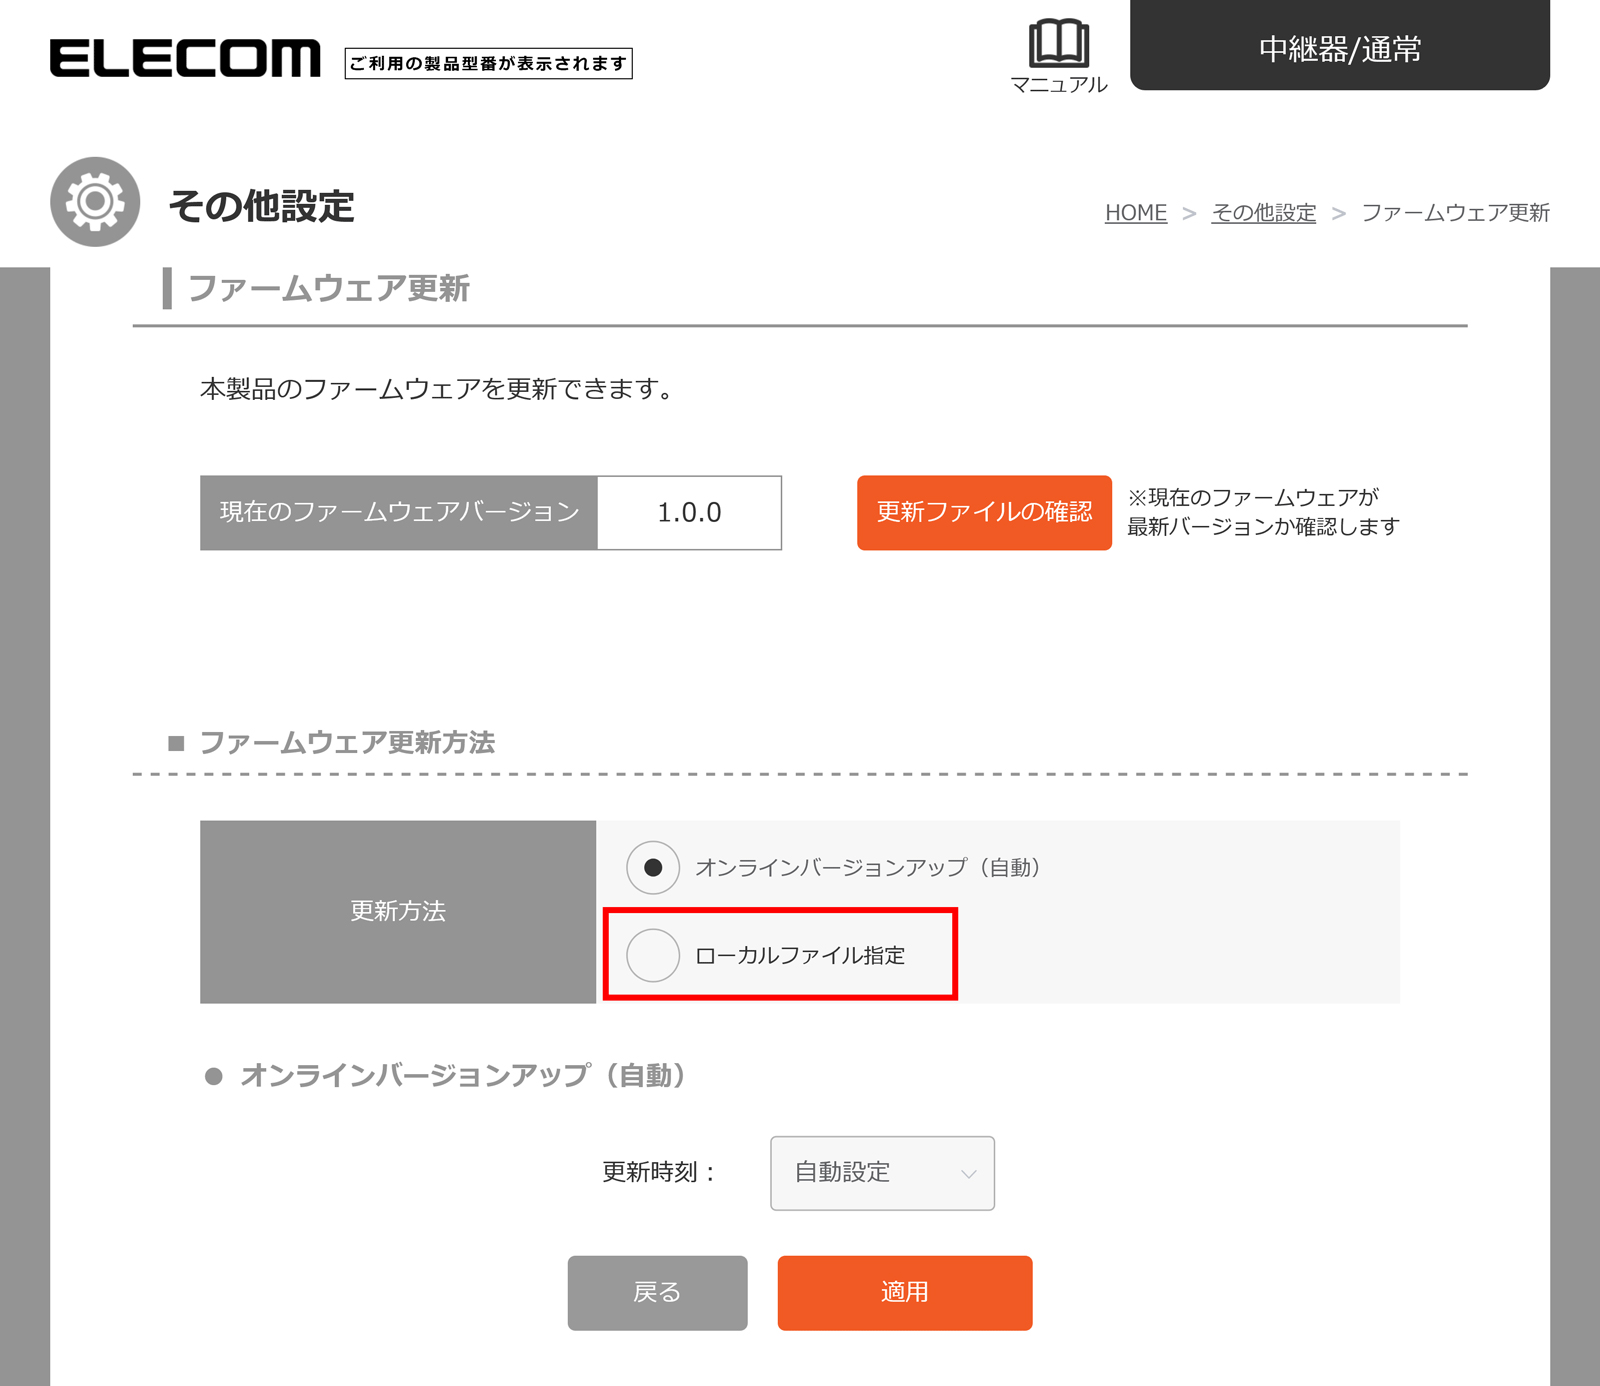This screenshot has height=1386, width=1600.
Task: Click the 更新方法 label cell
Action: pos(398,912)
